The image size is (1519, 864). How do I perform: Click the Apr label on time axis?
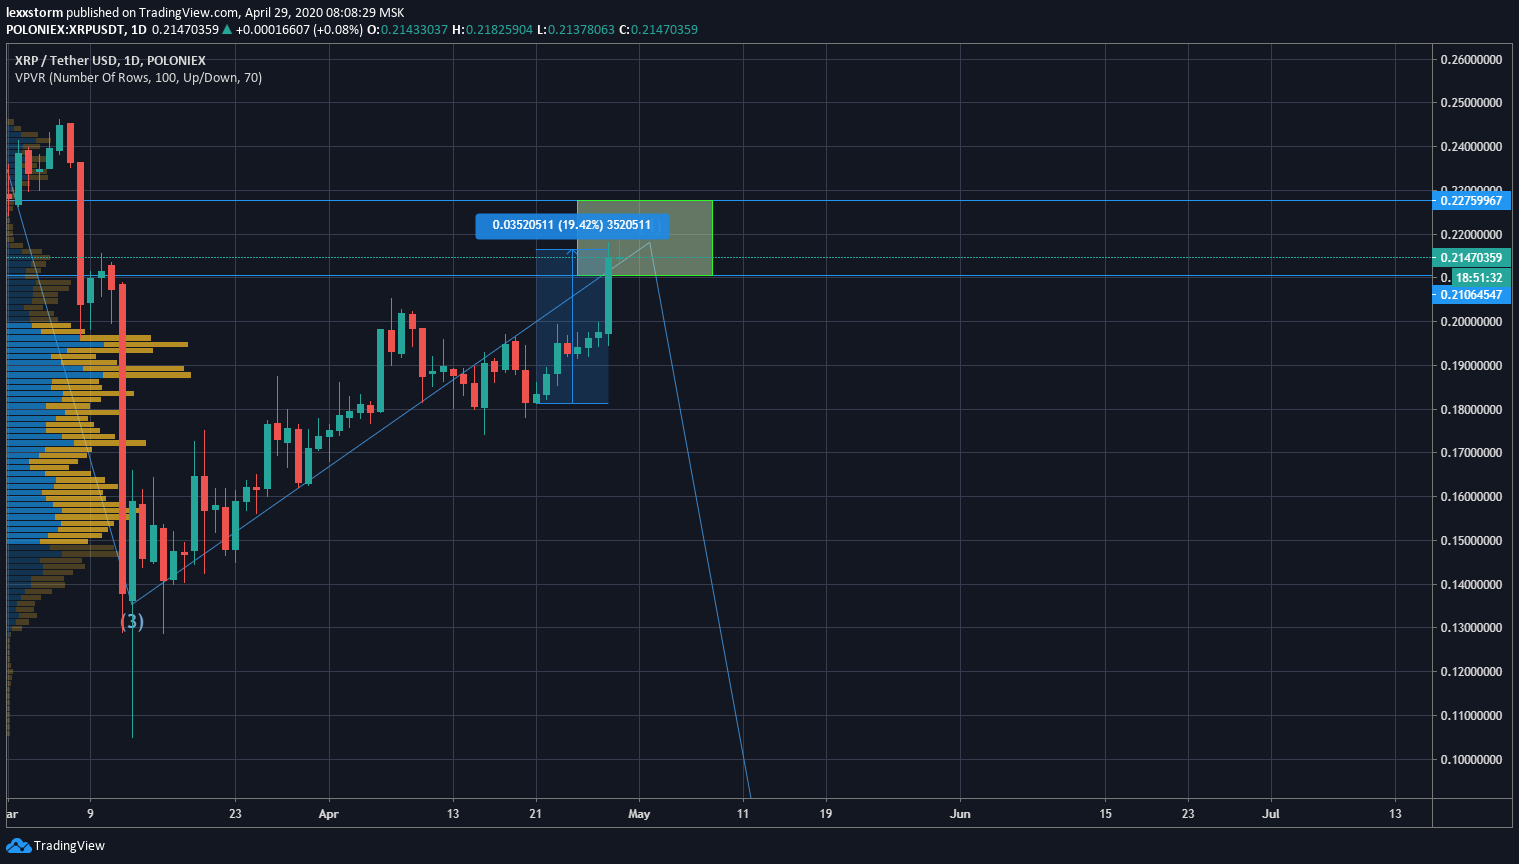click(x=328, y=814)
